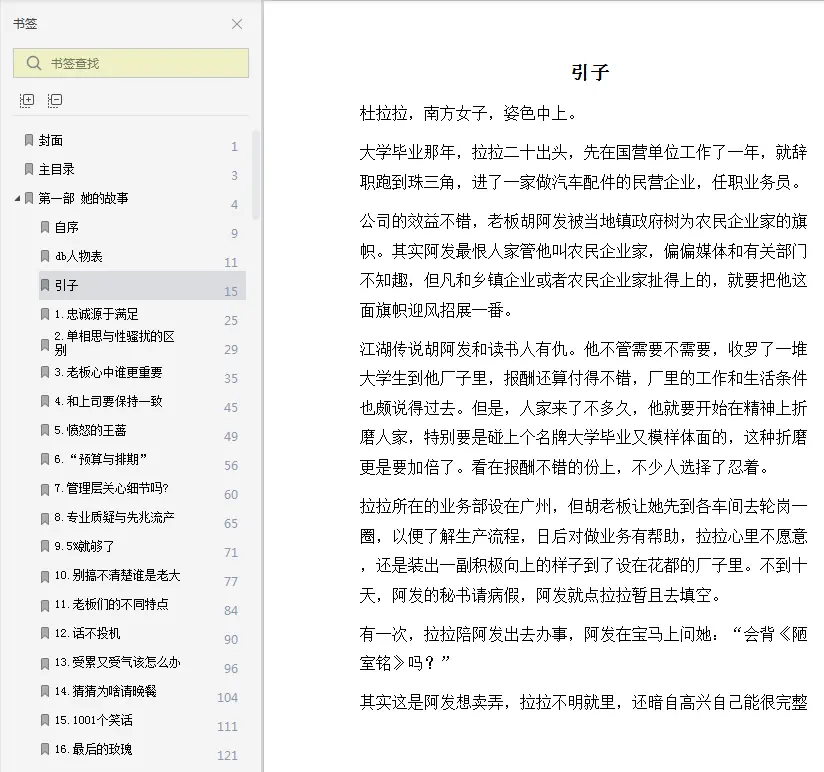824x772 pixels.
Task: Jump to the 自序 bookmark
Action: (66, 227)
